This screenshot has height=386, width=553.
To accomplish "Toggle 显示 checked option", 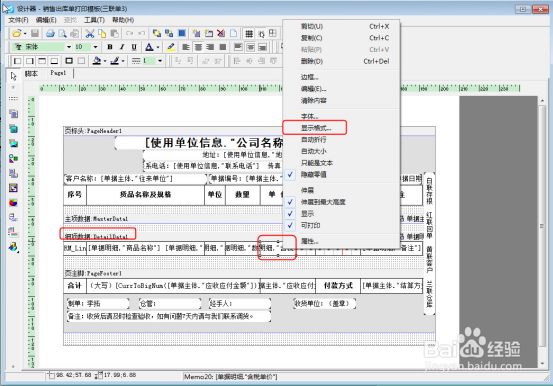I will (341, 213).
